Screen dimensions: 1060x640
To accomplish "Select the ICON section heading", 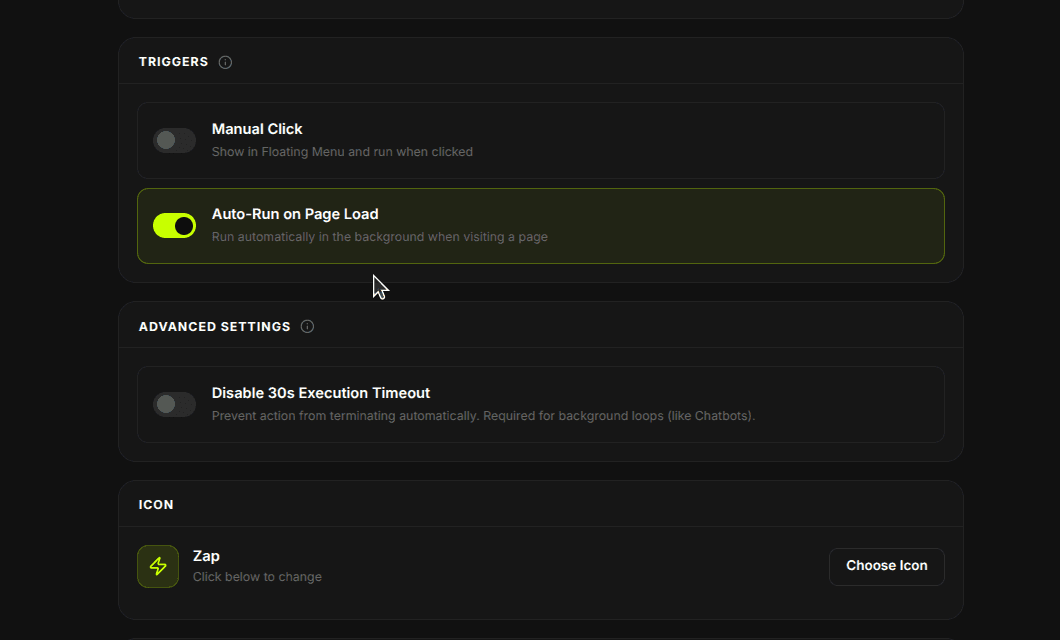I will 156,505.
